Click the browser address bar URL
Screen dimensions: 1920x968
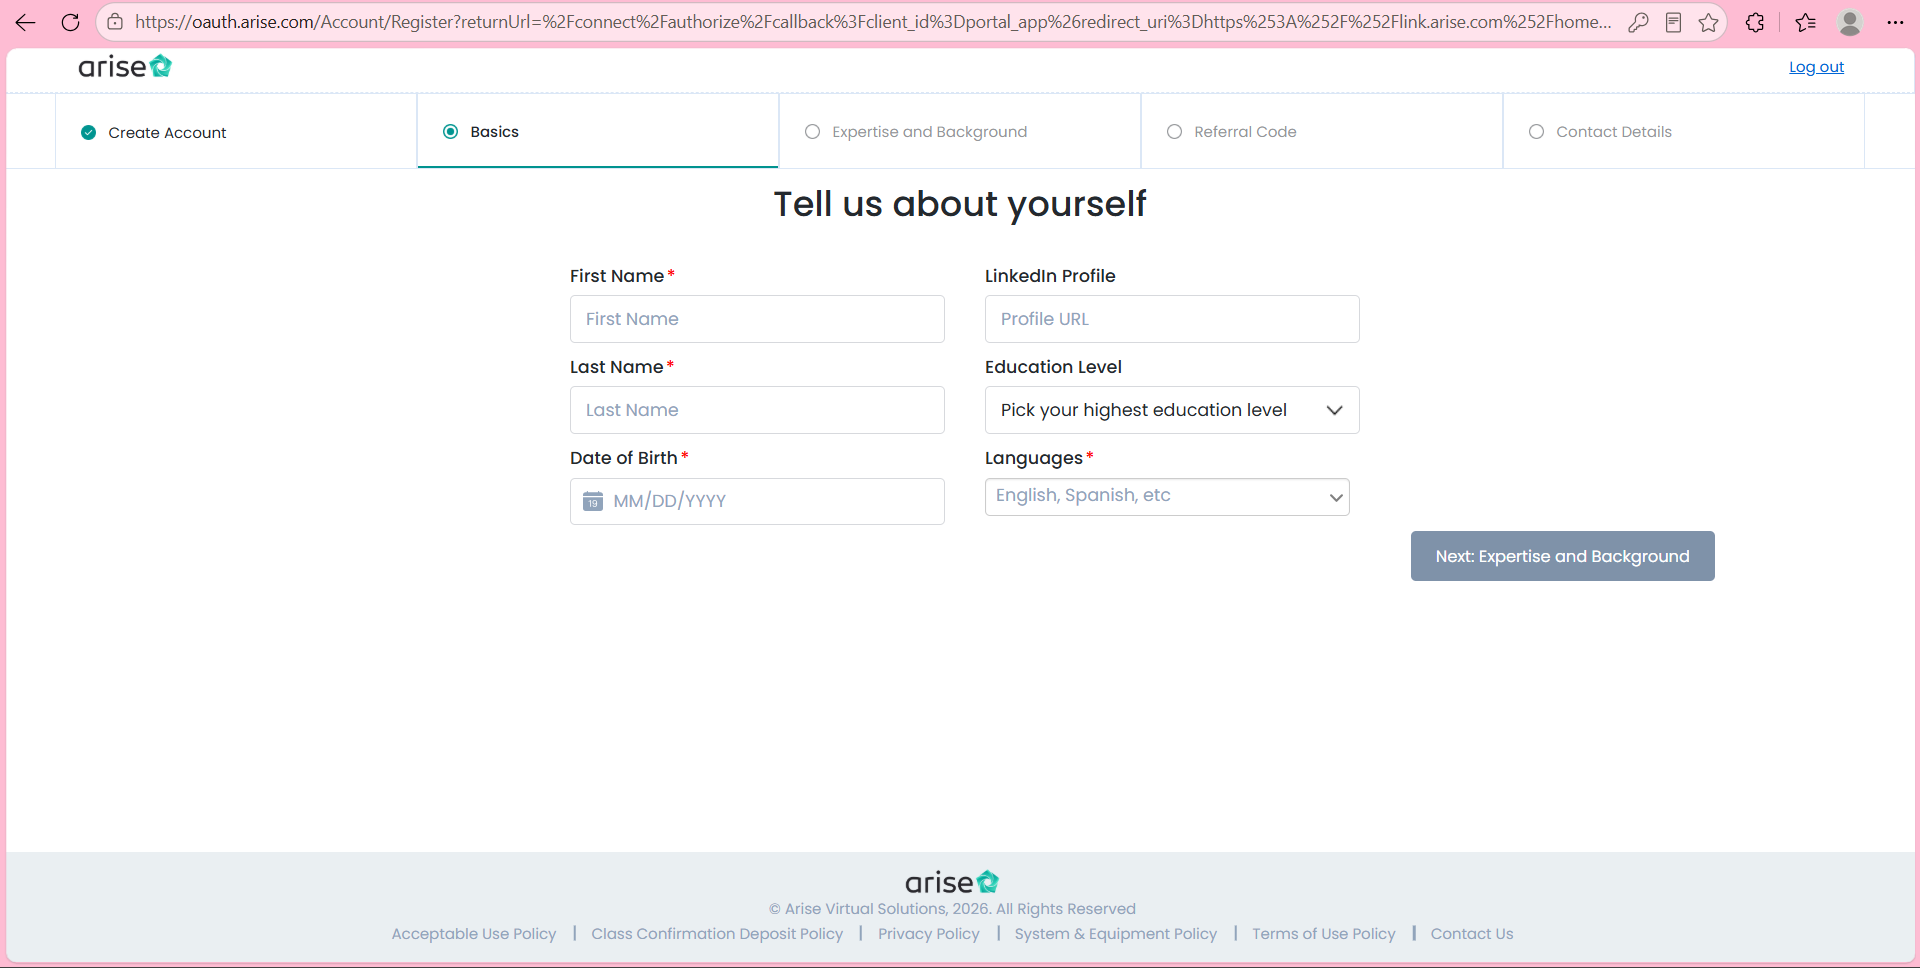click(873, 22)
